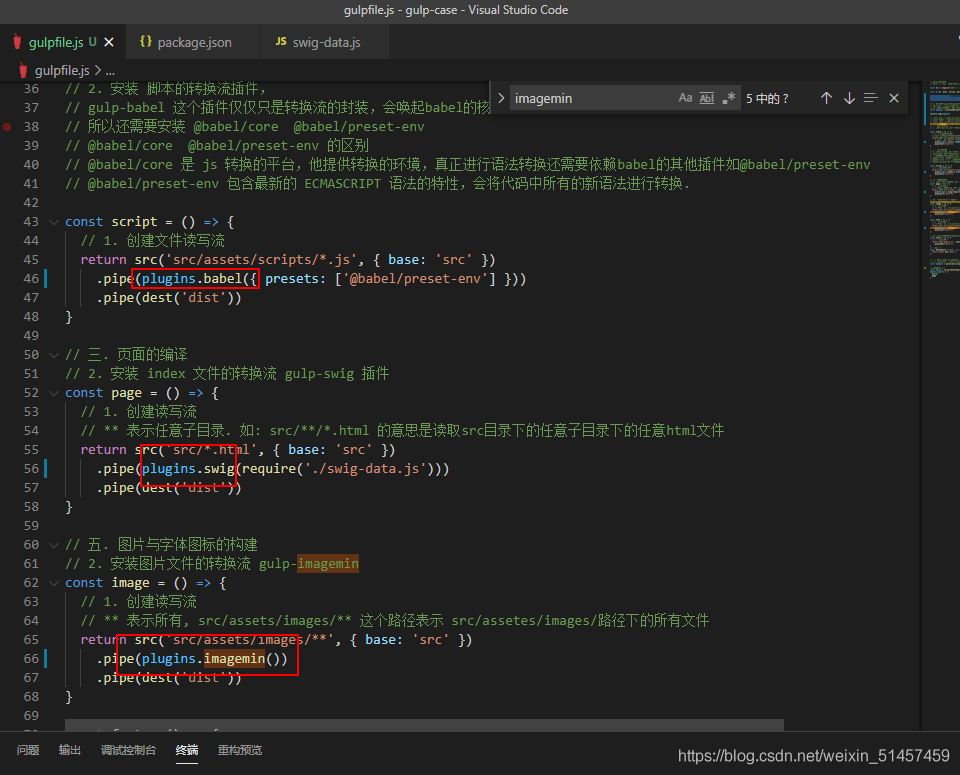Click the gulp icon on gulpfile.js tab
Image resolution: width=960 pixels, height=775 pixels.
(x=17, y=42)
